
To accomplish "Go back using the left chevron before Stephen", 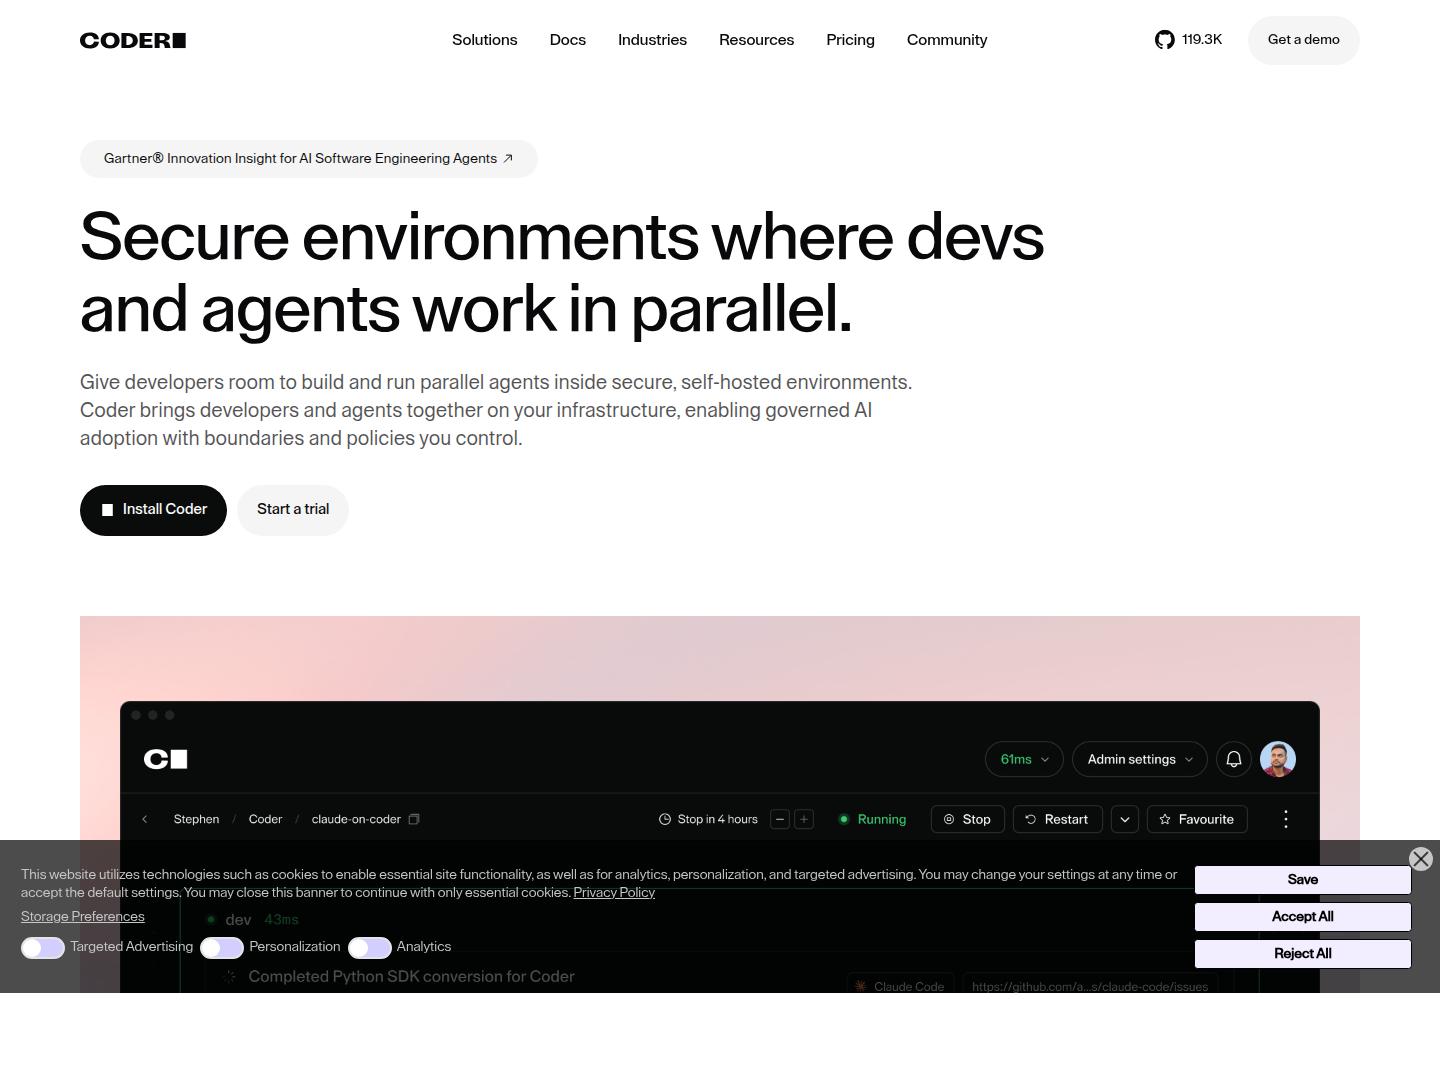I will click(145, 819).
